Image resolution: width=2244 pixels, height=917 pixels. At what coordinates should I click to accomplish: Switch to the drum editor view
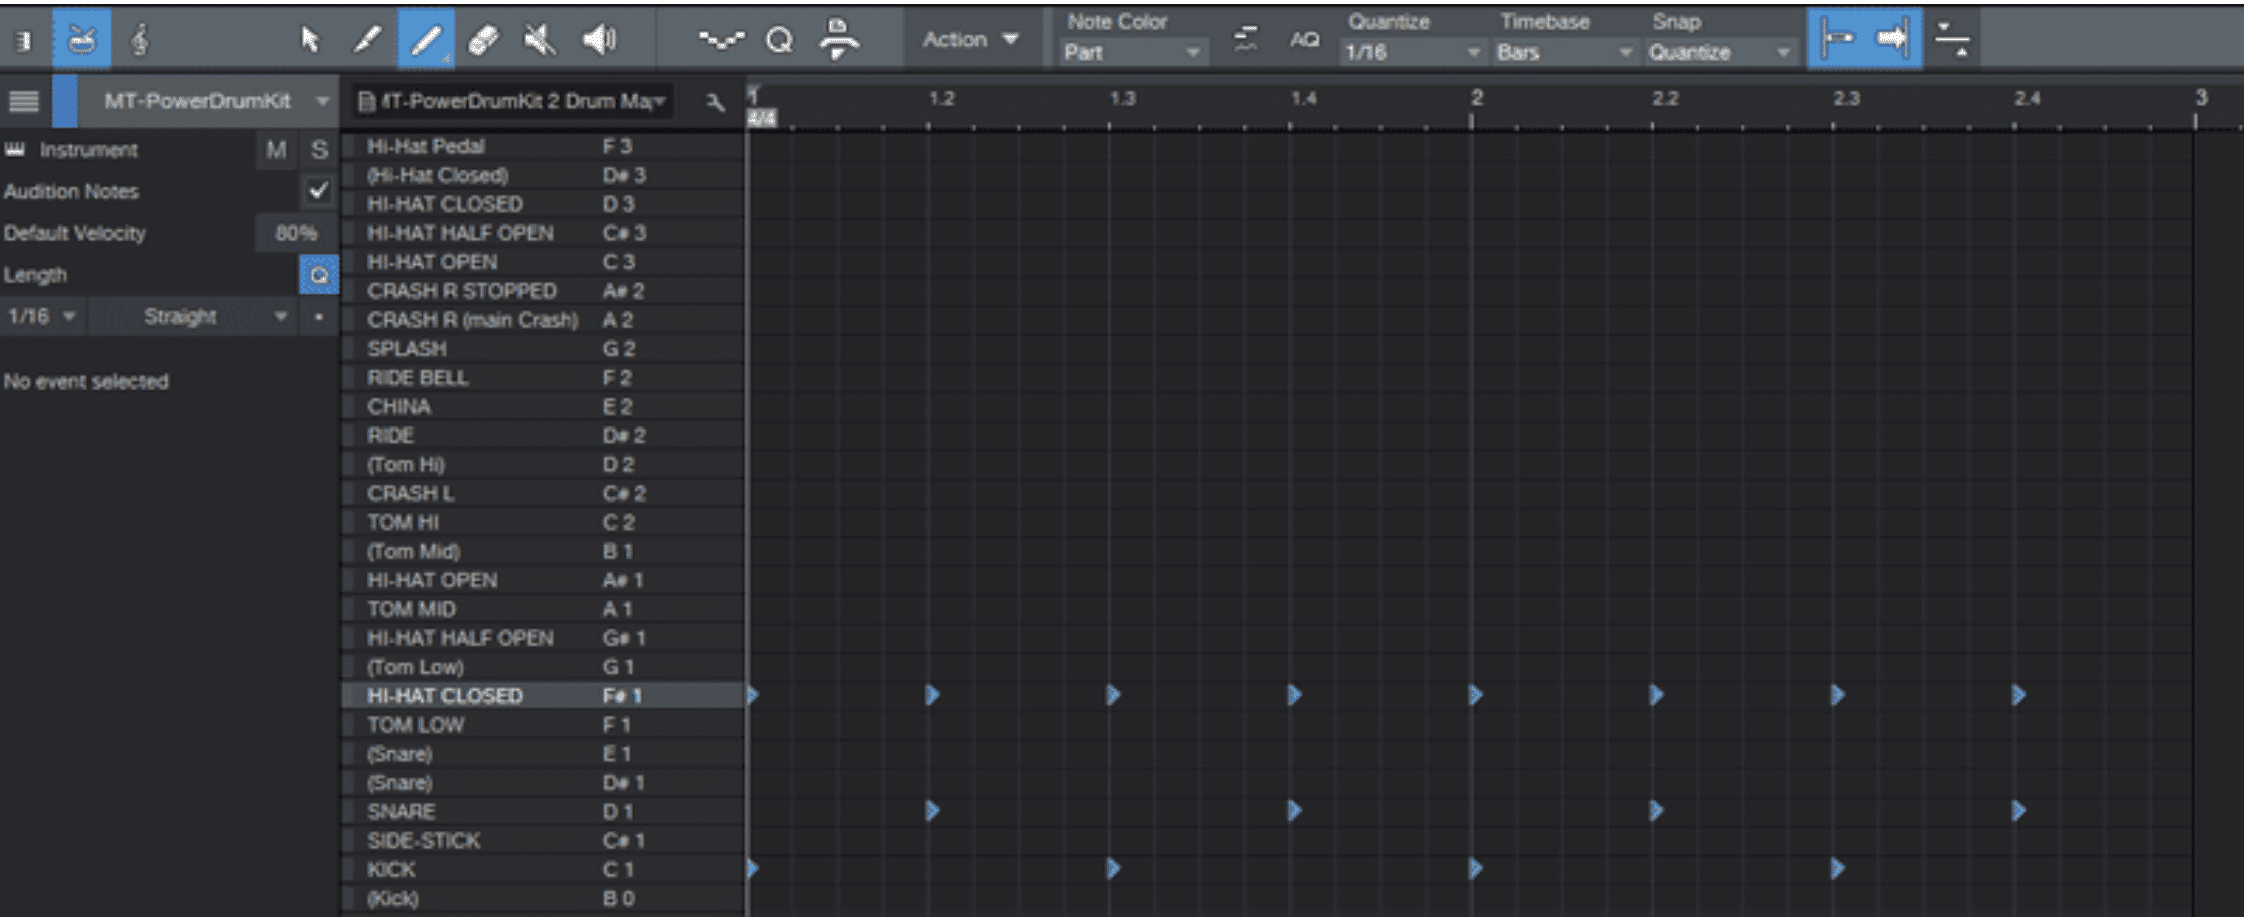click(82, 39)
